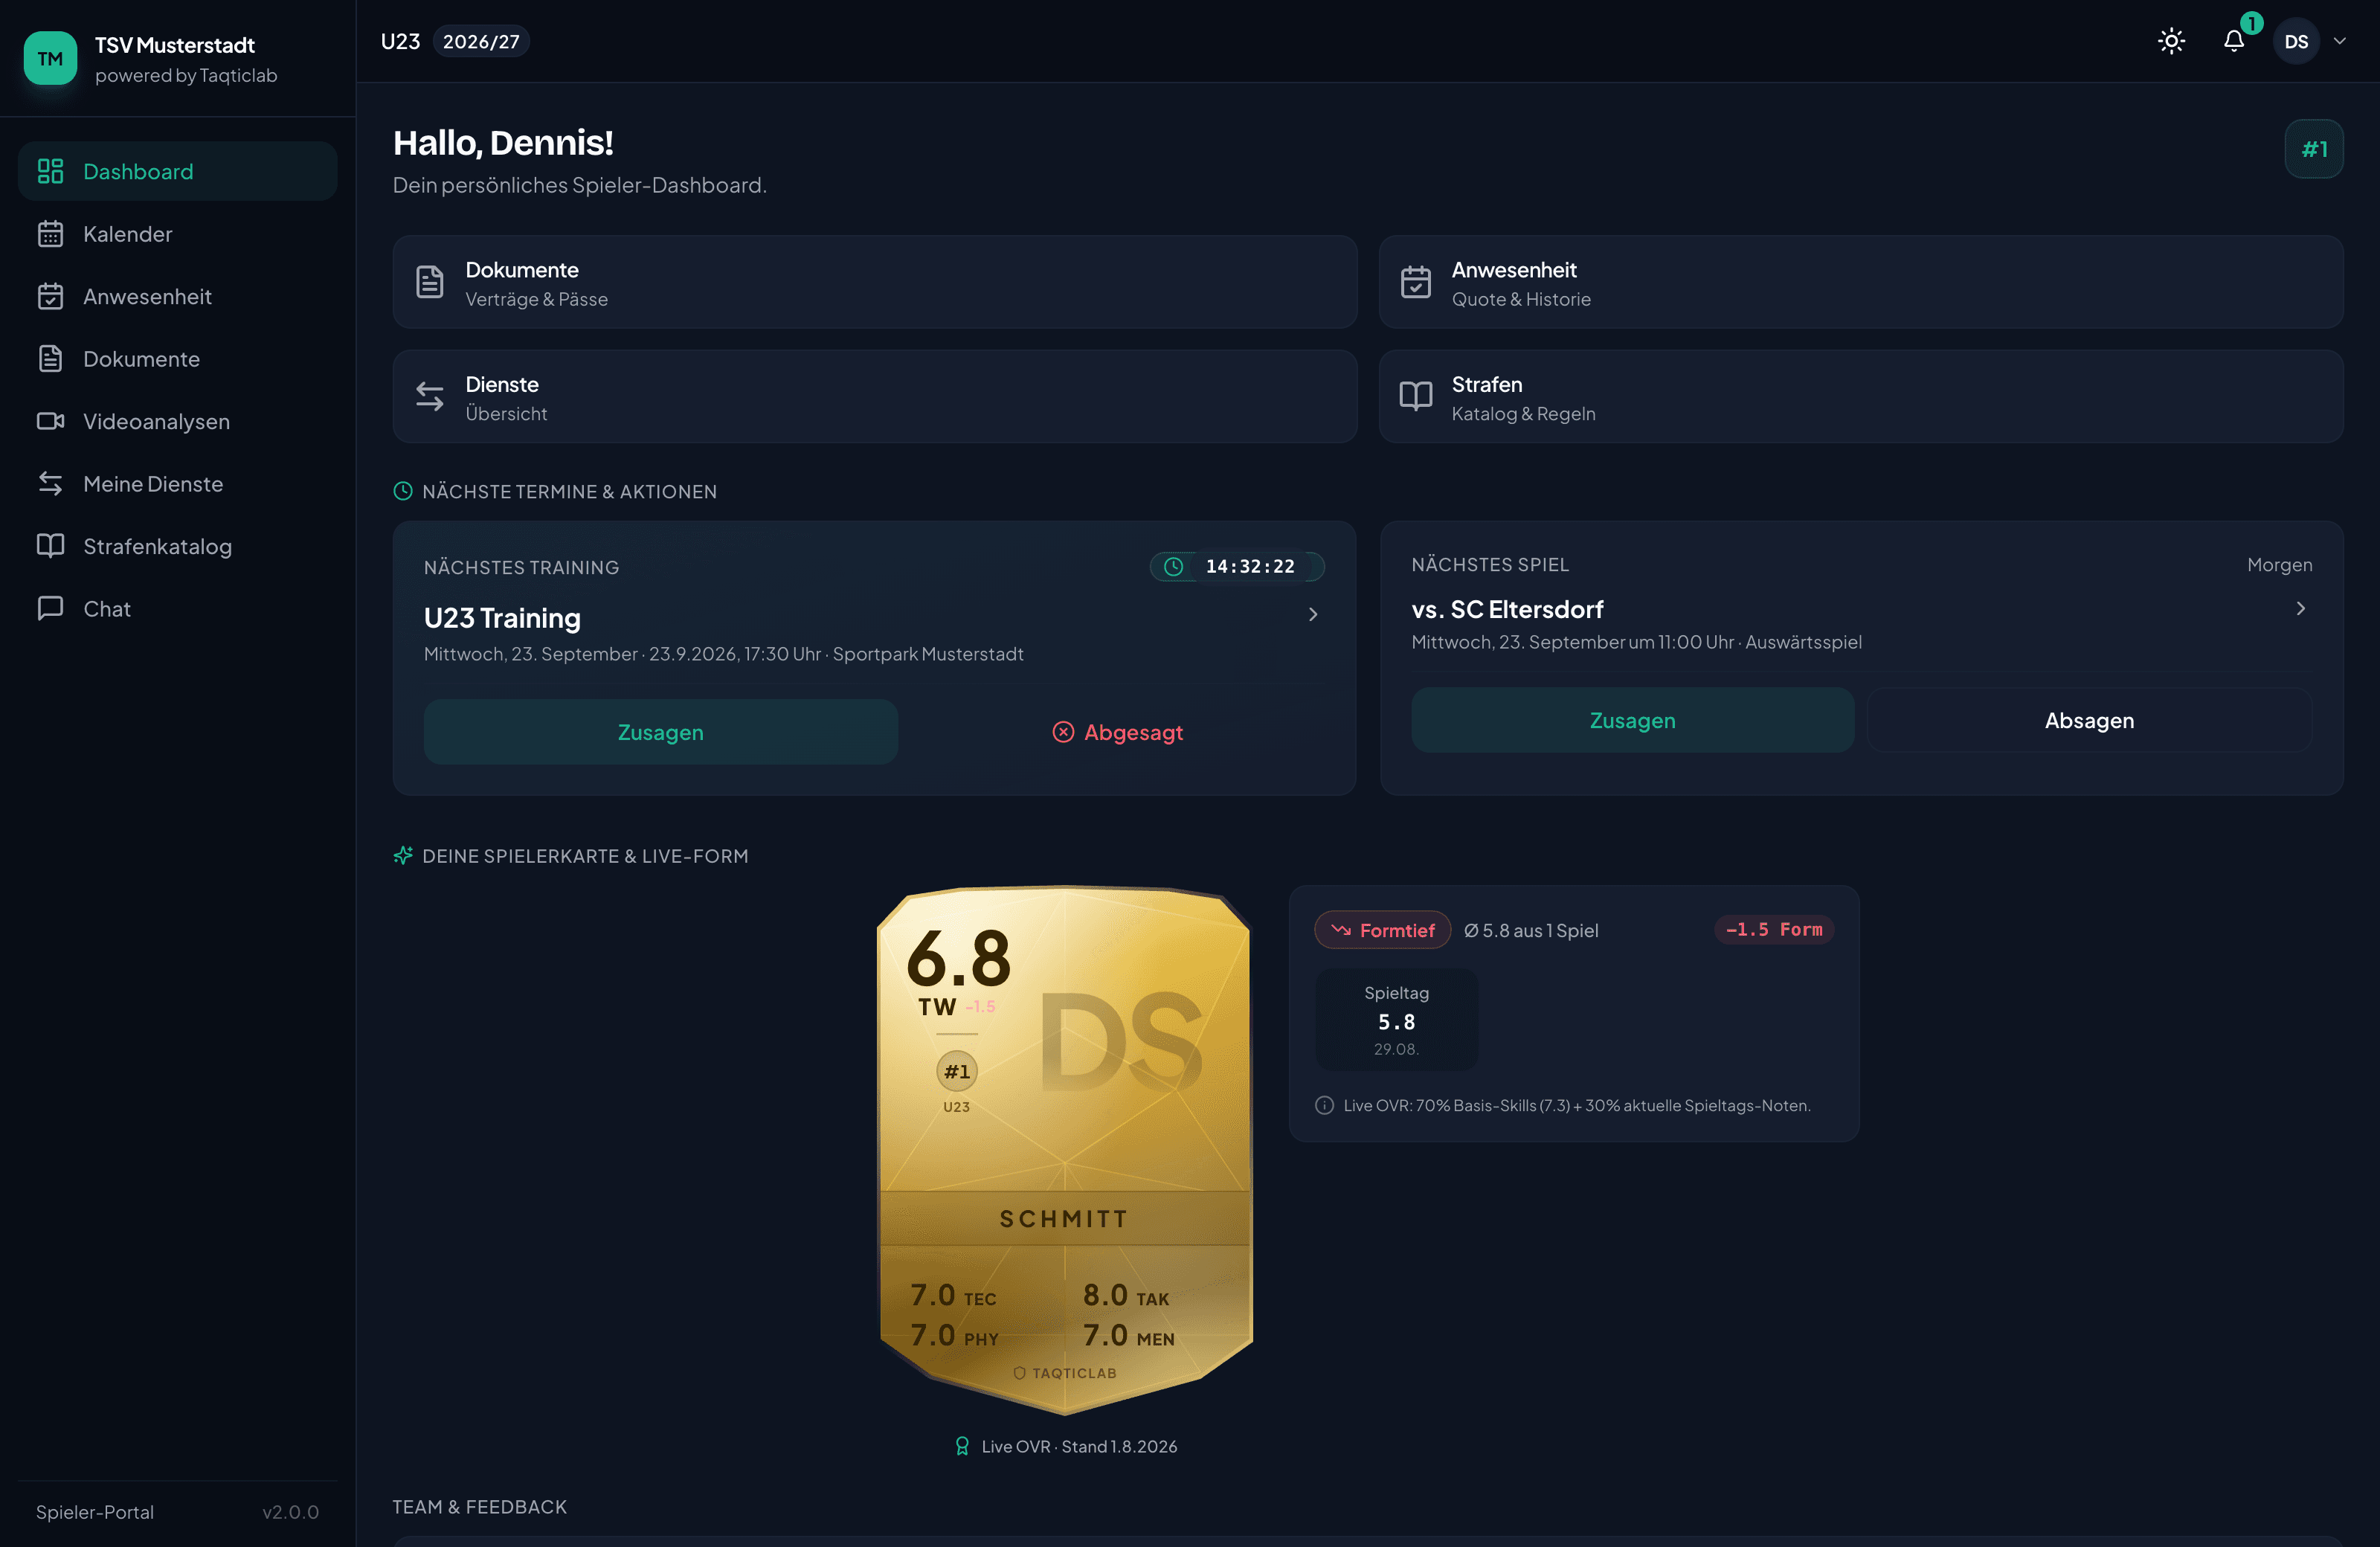The image size is (2380, 1547).
Task: Select the Spieltag 5.8 rating tile
Action: pyautogui.click(x=1397, y=1020)
